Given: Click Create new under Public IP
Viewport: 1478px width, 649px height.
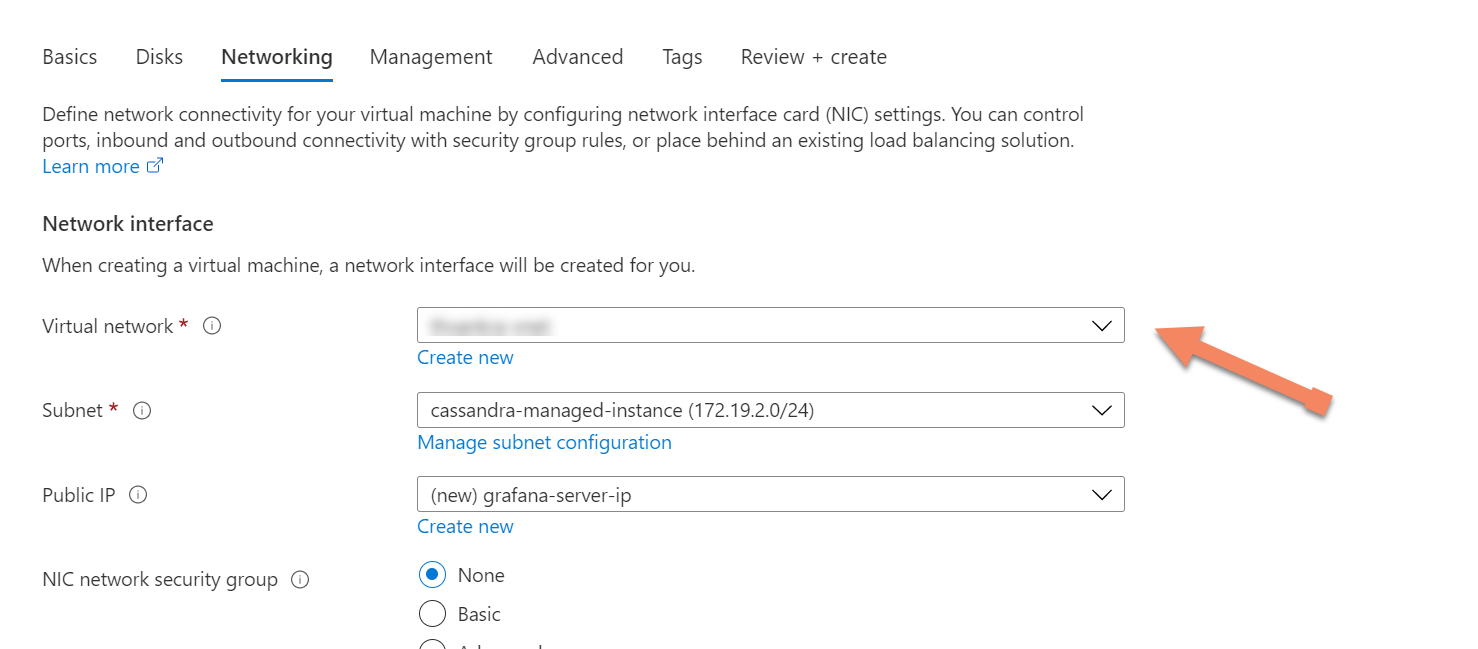Looking at the screenshot, I should pos(465,527).
